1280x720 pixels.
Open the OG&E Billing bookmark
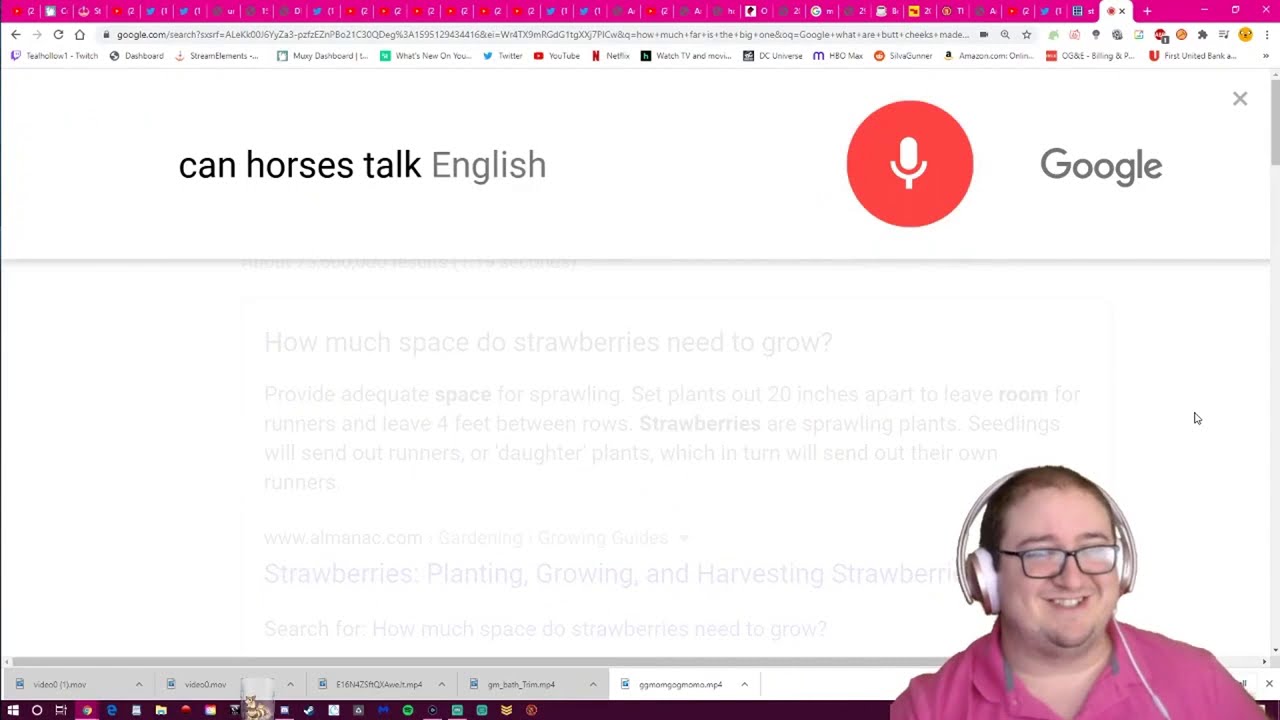click(x=1090, y=56)
